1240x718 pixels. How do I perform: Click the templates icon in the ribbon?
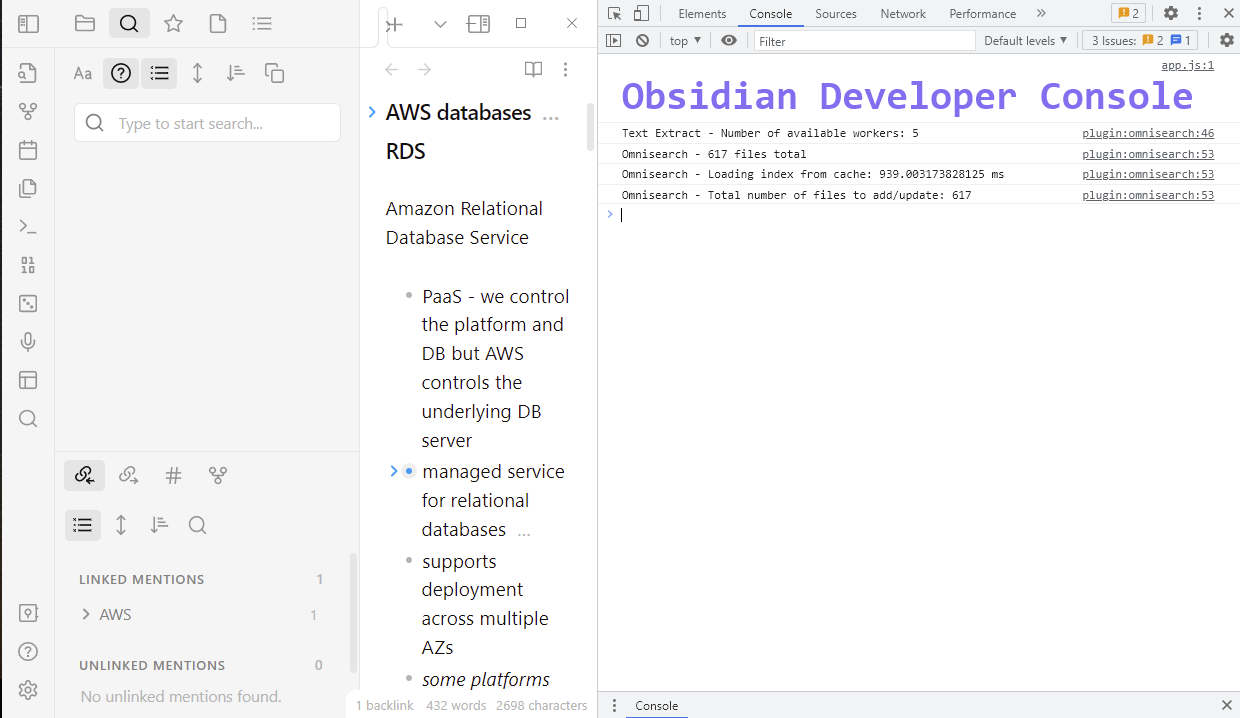[x=28, y=188]
